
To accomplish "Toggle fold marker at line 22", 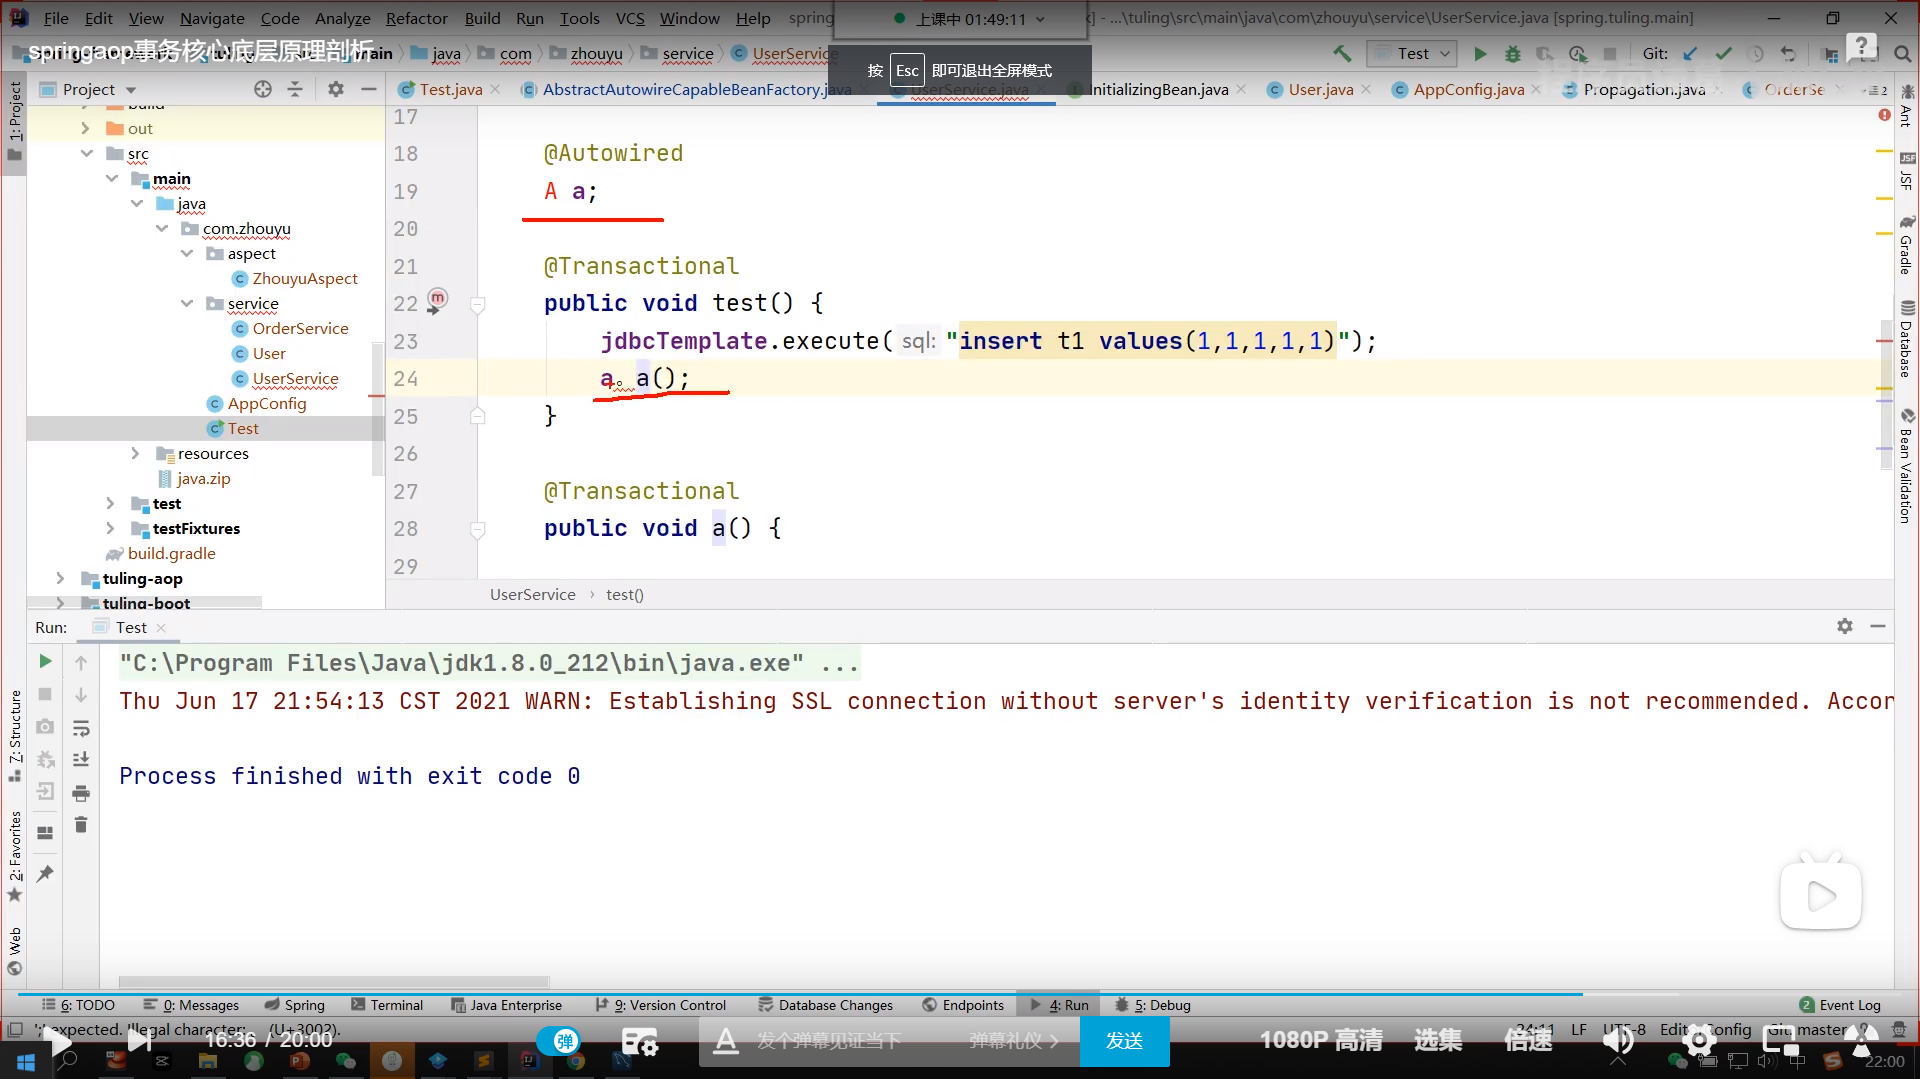I will click(478, 304).
